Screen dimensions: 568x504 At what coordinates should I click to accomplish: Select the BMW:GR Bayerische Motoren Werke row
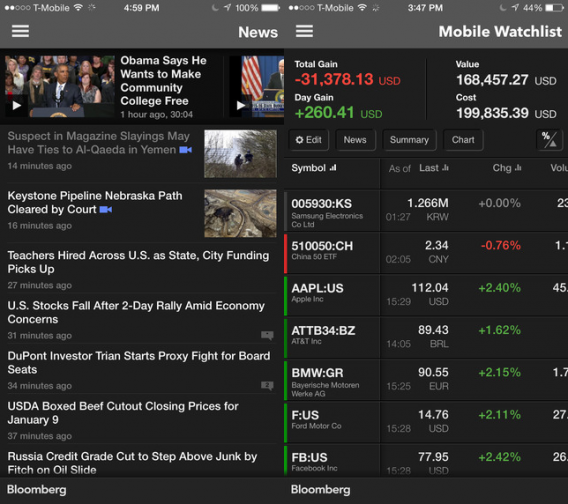426,380
